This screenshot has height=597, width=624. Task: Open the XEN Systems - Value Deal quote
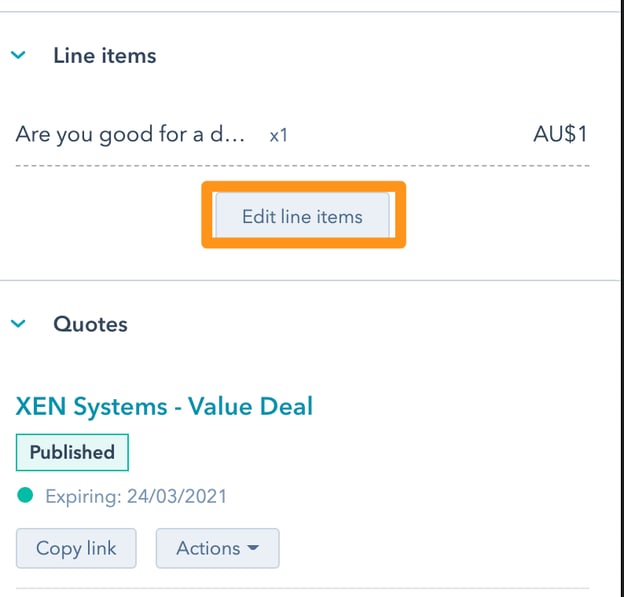click(165, 406)
